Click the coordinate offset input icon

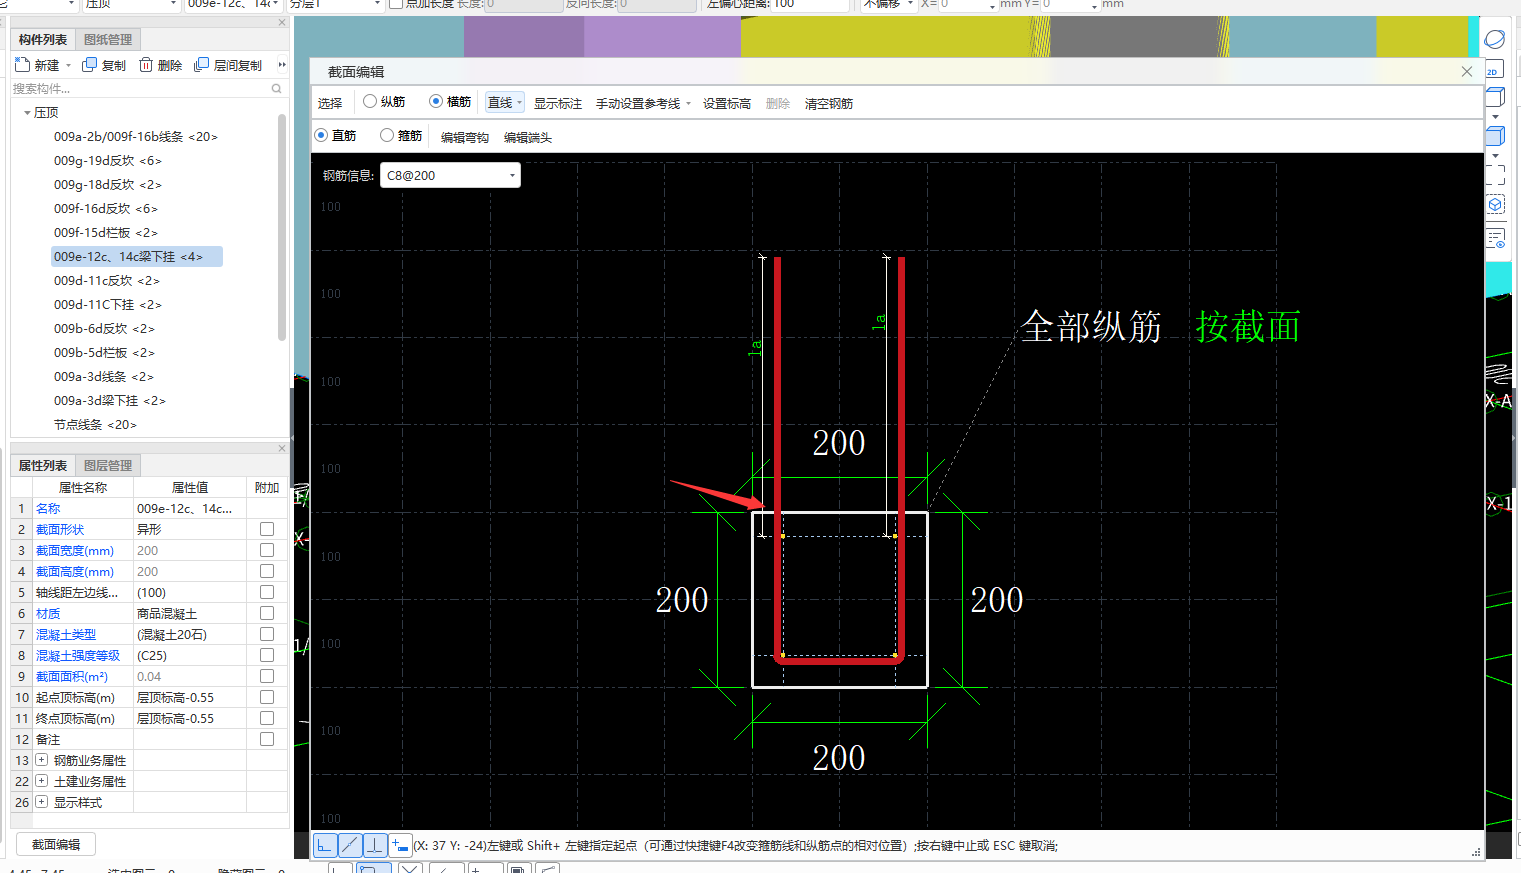pos(399,845)
